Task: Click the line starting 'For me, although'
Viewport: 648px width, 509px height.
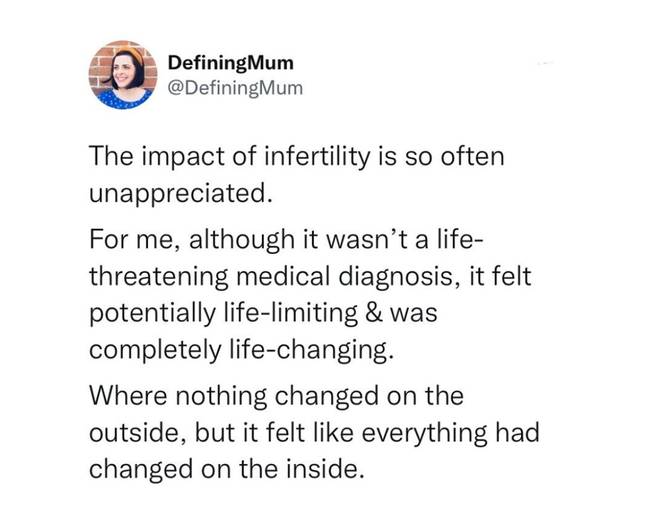Action: (286, 239)
